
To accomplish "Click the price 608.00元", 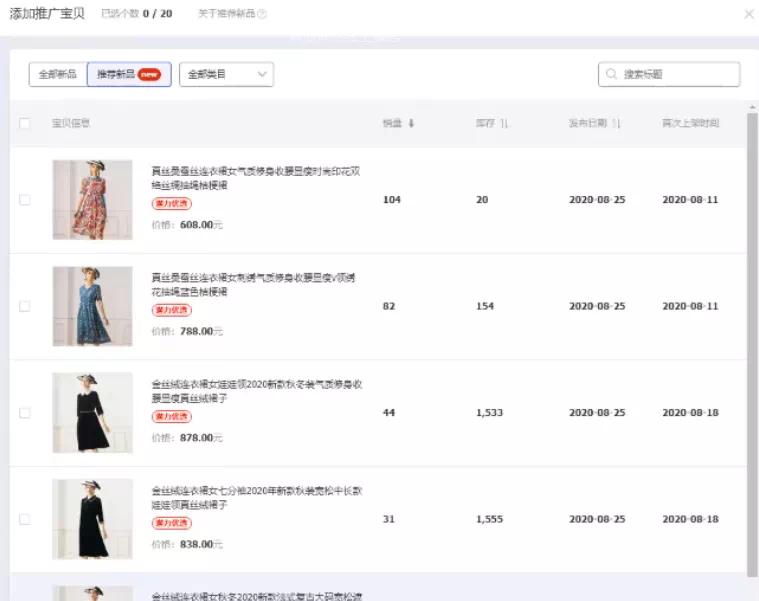I will pyautogui.click(x=201, y=225).
